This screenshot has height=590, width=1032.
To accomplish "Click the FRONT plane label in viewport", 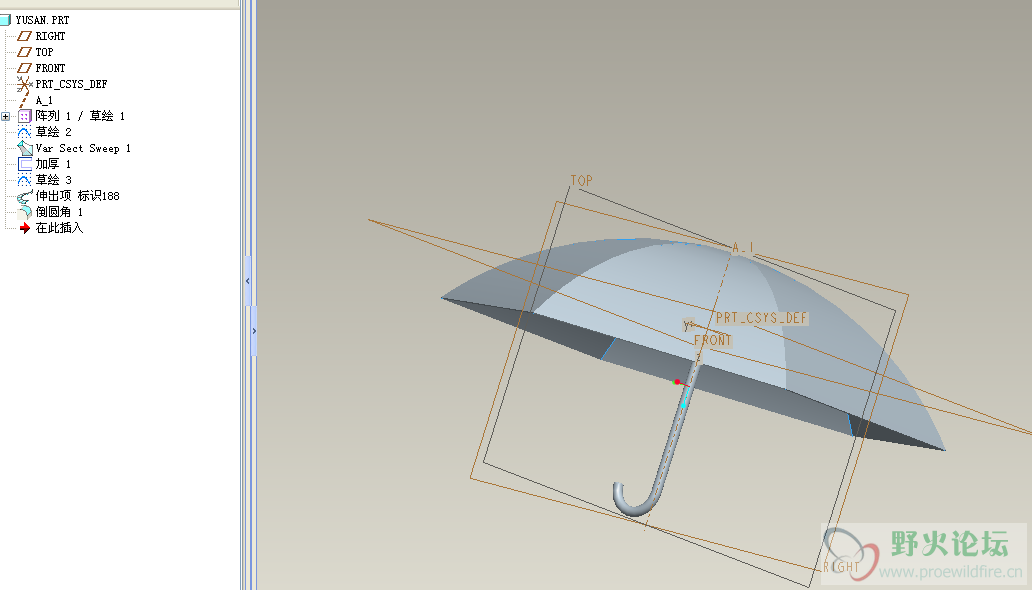I will click(x=712, y=340).
